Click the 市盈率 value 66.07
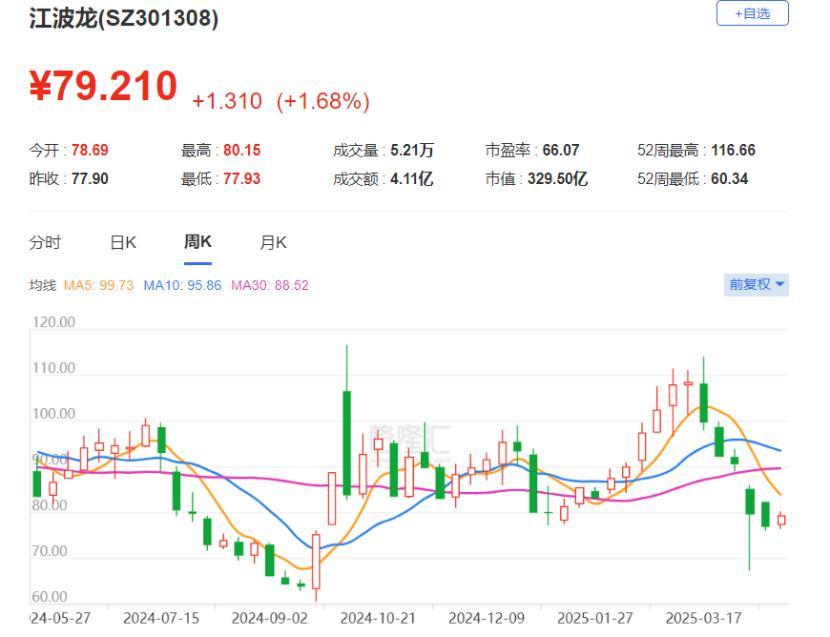 click(561, 150)
